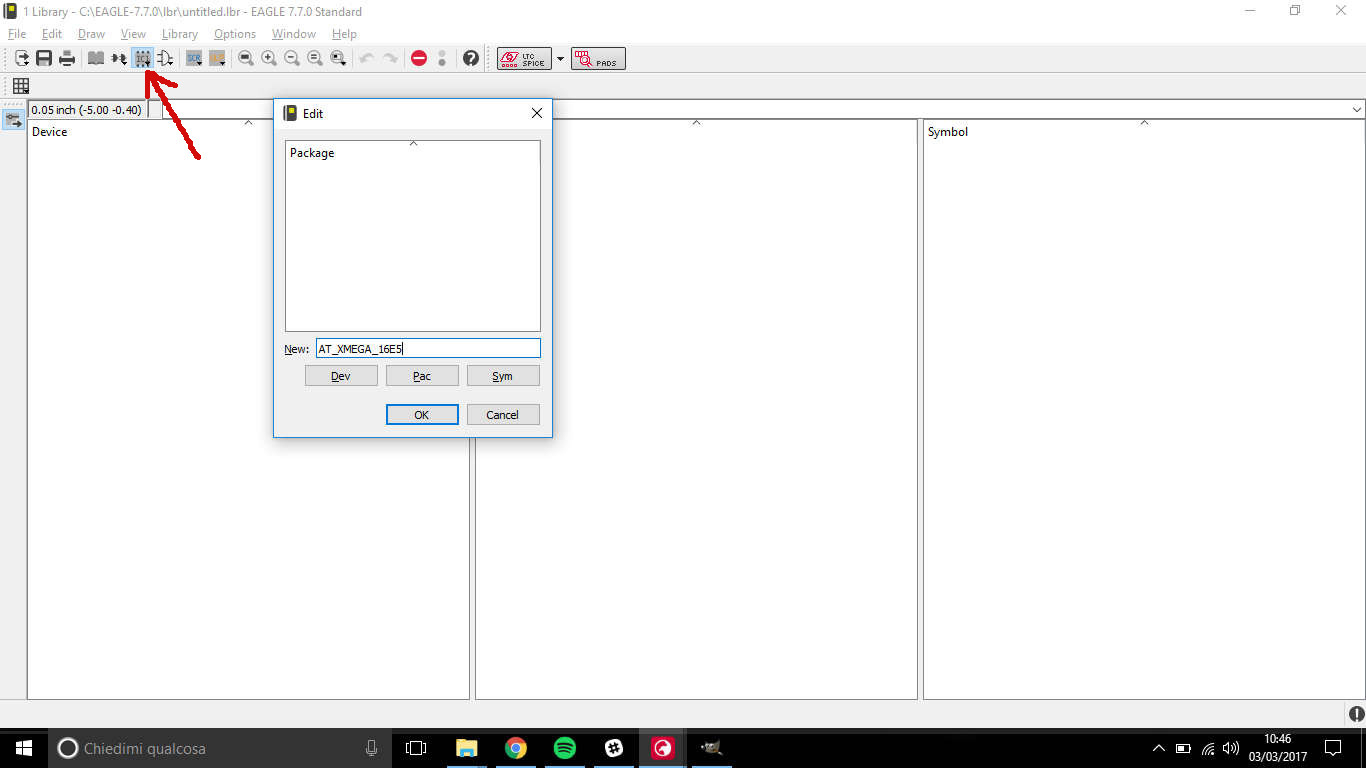The image size is (1366, 768).
Task: Click the book-shaped library toolbar icon
Action: pos(96,59)
